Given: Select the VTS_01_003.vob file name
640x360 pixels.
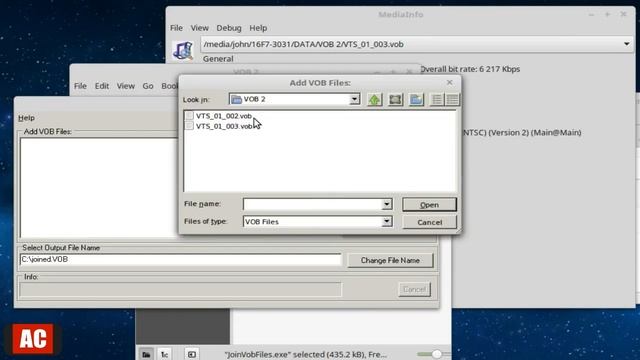Looking at the screenshot, I should (224, 126).
